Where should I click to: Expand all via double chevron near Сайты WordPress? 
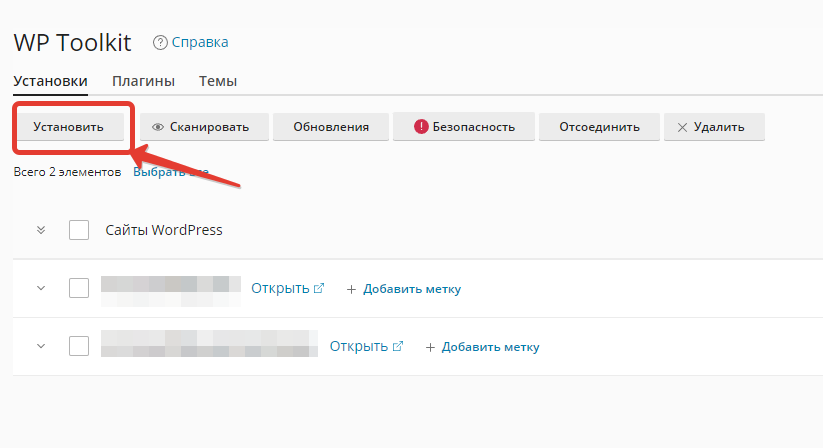click(41, 230)
